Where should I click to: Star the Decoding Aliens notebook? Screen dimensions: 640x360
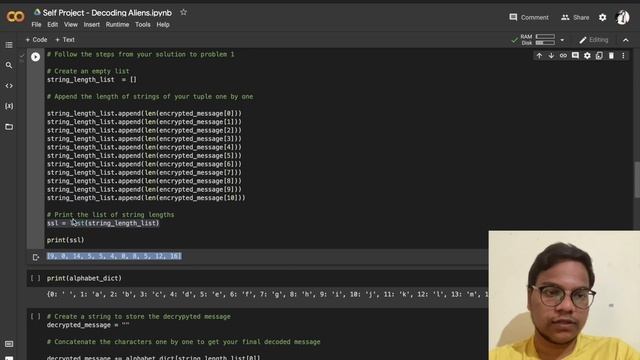[x=183, y=12]
